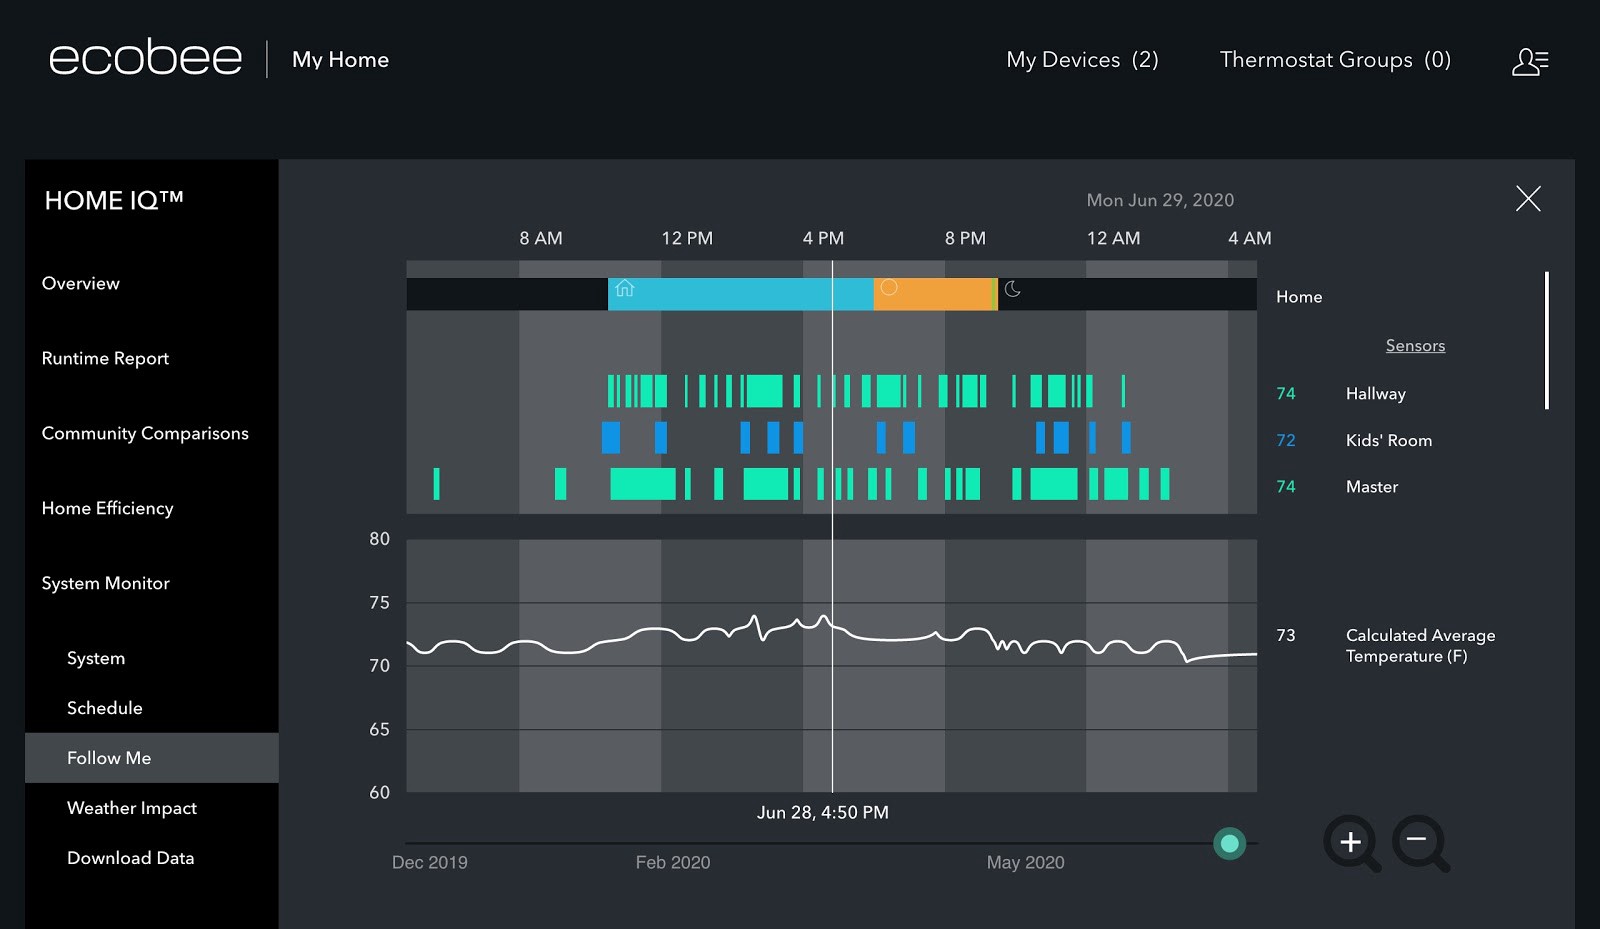Close the Follow Me chart panel
This screenshot has width=1600, height=929.
point(1528,198)
